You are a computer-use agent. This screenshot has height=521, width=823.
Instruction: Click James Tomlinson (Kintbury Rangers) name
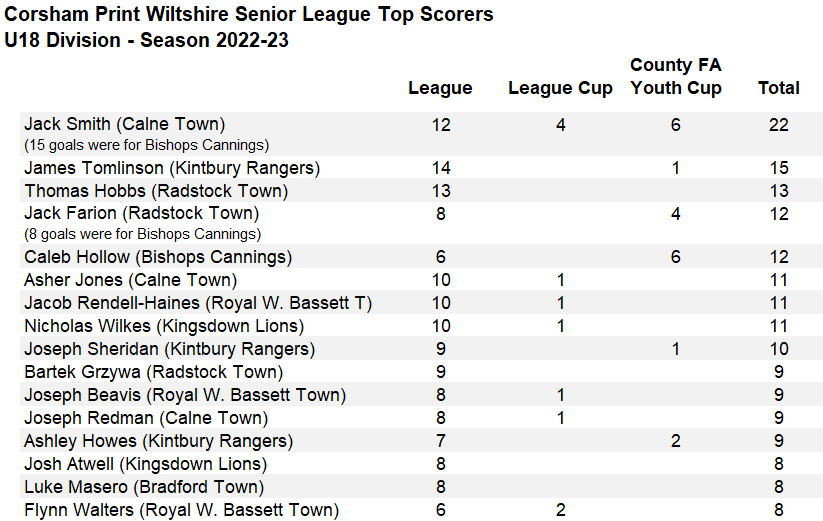pos(172,168)
